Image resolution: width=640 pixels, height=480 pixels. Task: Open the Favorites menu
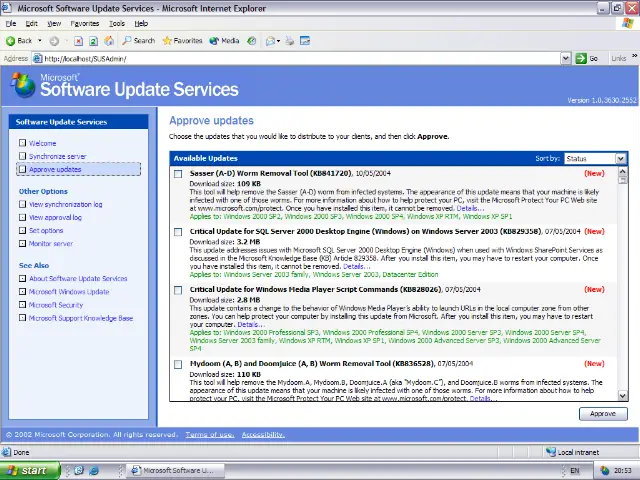click(x=84, y=24)
